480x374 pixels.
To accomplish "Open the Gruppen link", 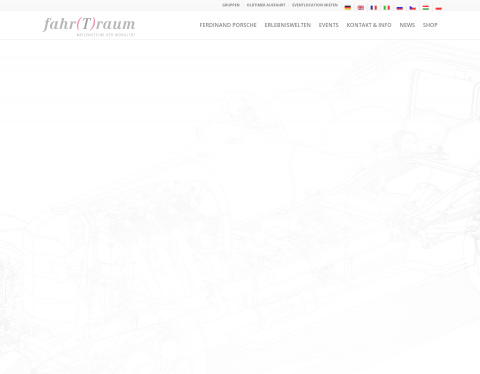I will click(231, 5).
